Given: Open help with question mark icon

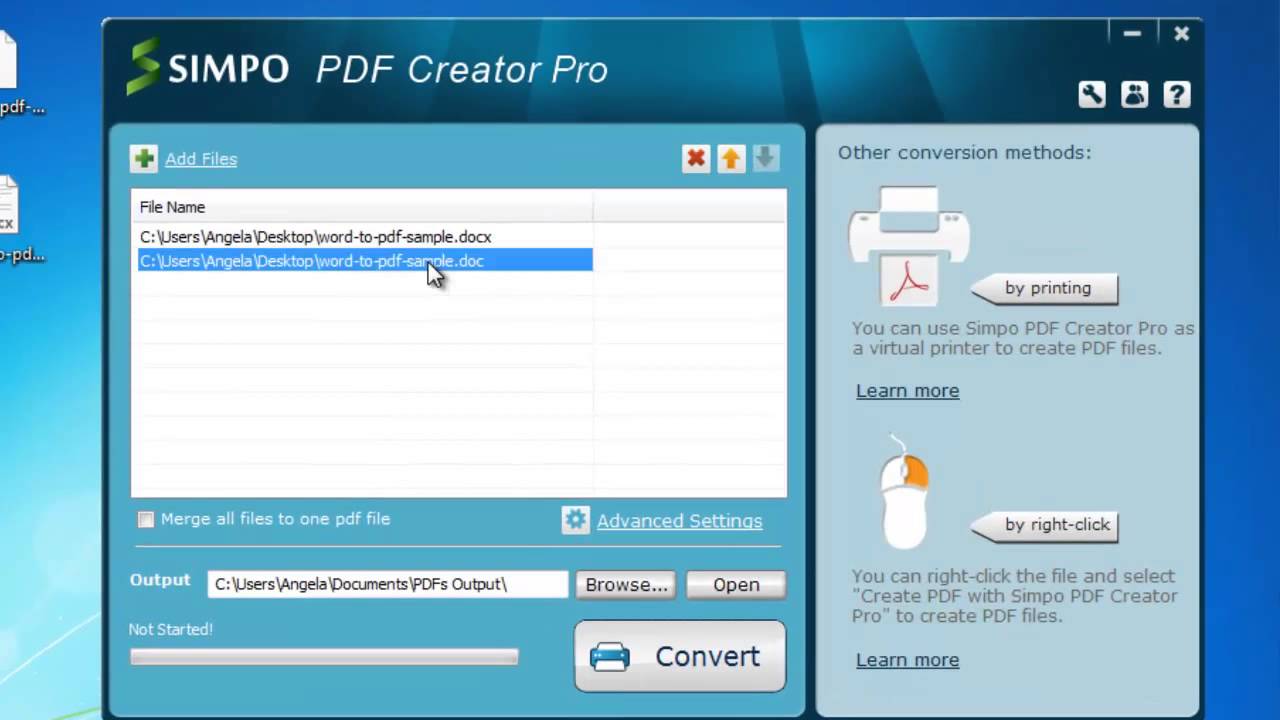Looking at the screenshot, I should point(1177,95).
